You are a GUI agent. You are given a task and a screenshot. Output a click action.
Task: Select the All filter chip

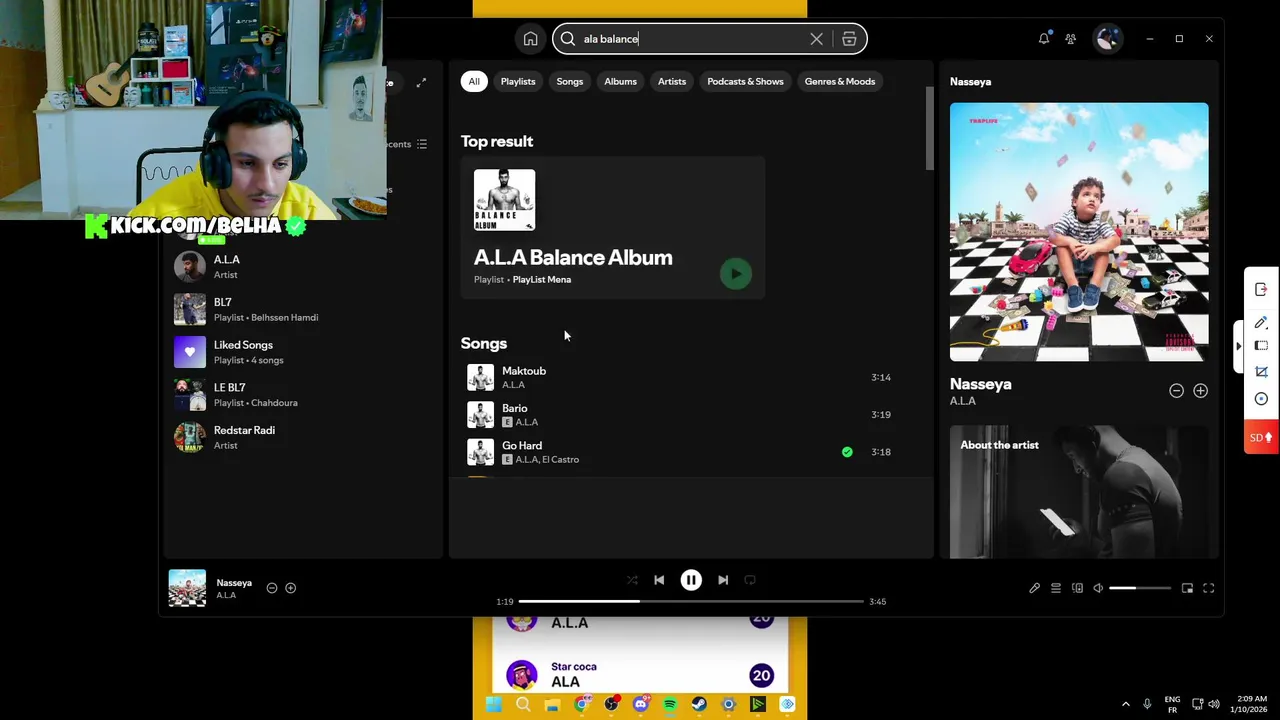[x=474, y=81]
